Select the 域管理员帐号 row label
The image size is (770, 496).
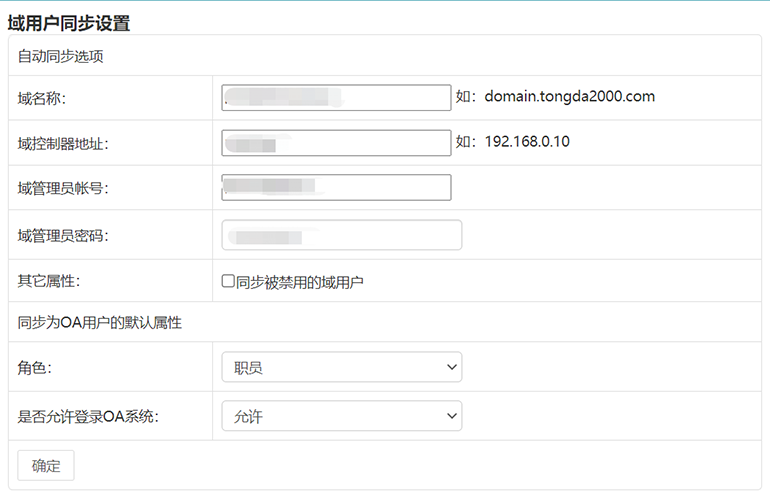pyautogui.click(x=62, y=188)
